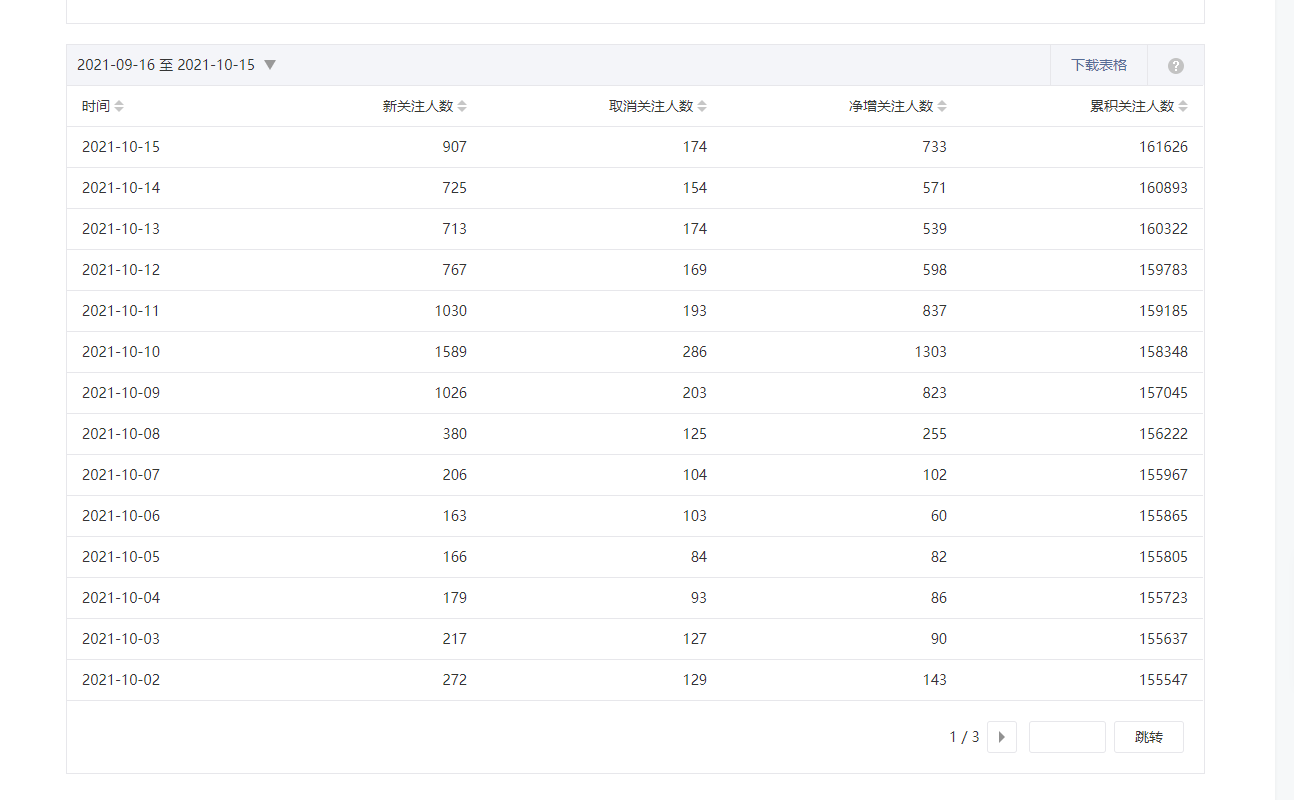The width and height of the screenshot is (1294, 800).
Task: Click the 2021-10-02 row date
Action: pyautogui.click(x=121, y=680)
